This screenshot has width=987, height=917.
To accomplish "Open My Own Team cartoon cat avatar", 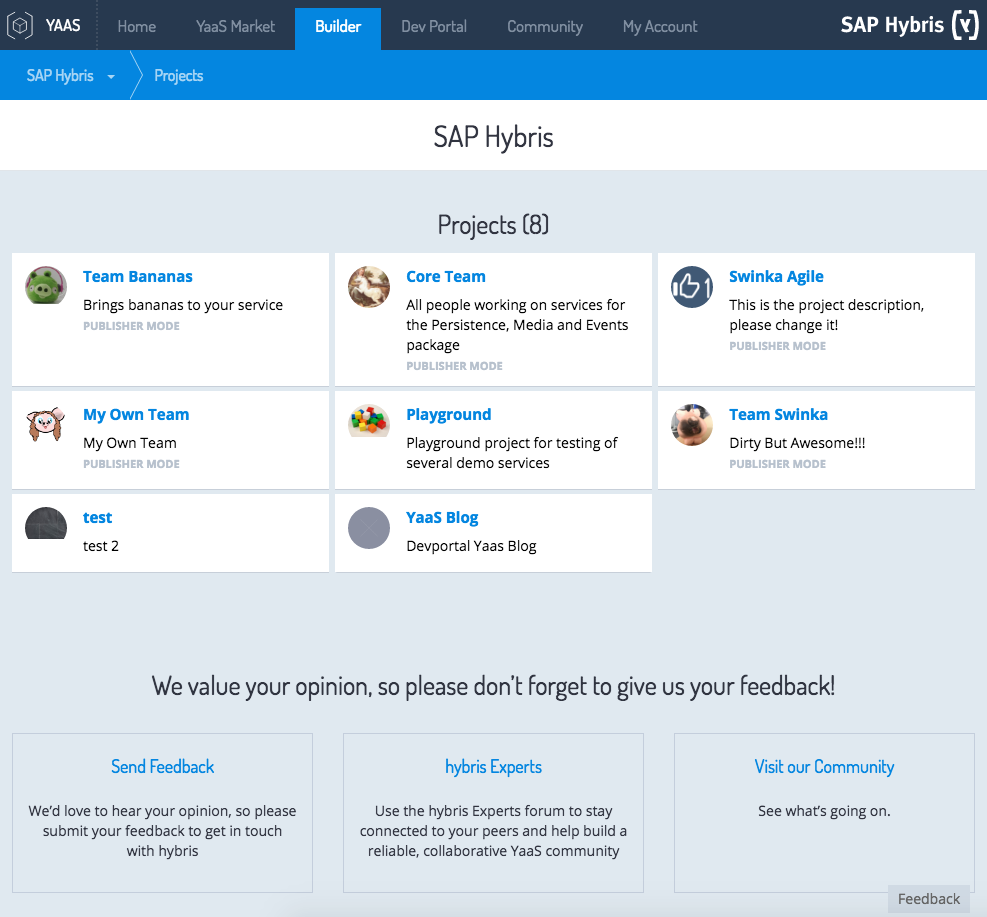I will pyautogui.click(x=46, y=424).
